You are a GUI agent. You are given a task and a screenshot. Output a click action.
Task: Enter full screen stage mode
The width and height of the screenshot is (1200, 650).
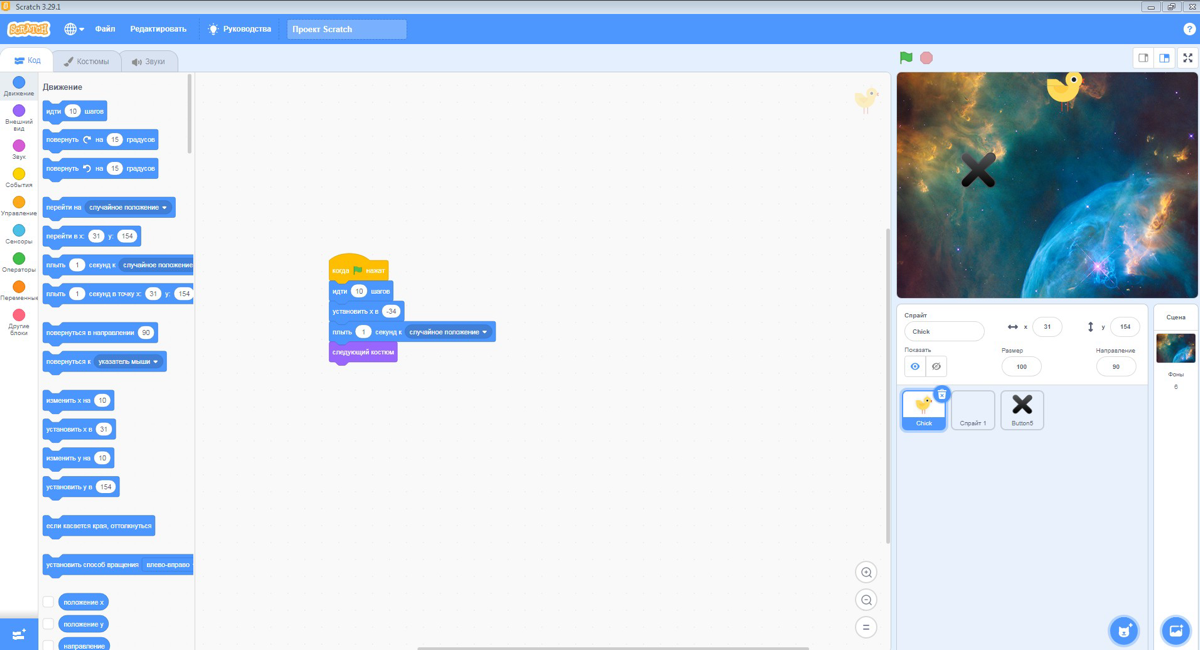point(1188,58)
